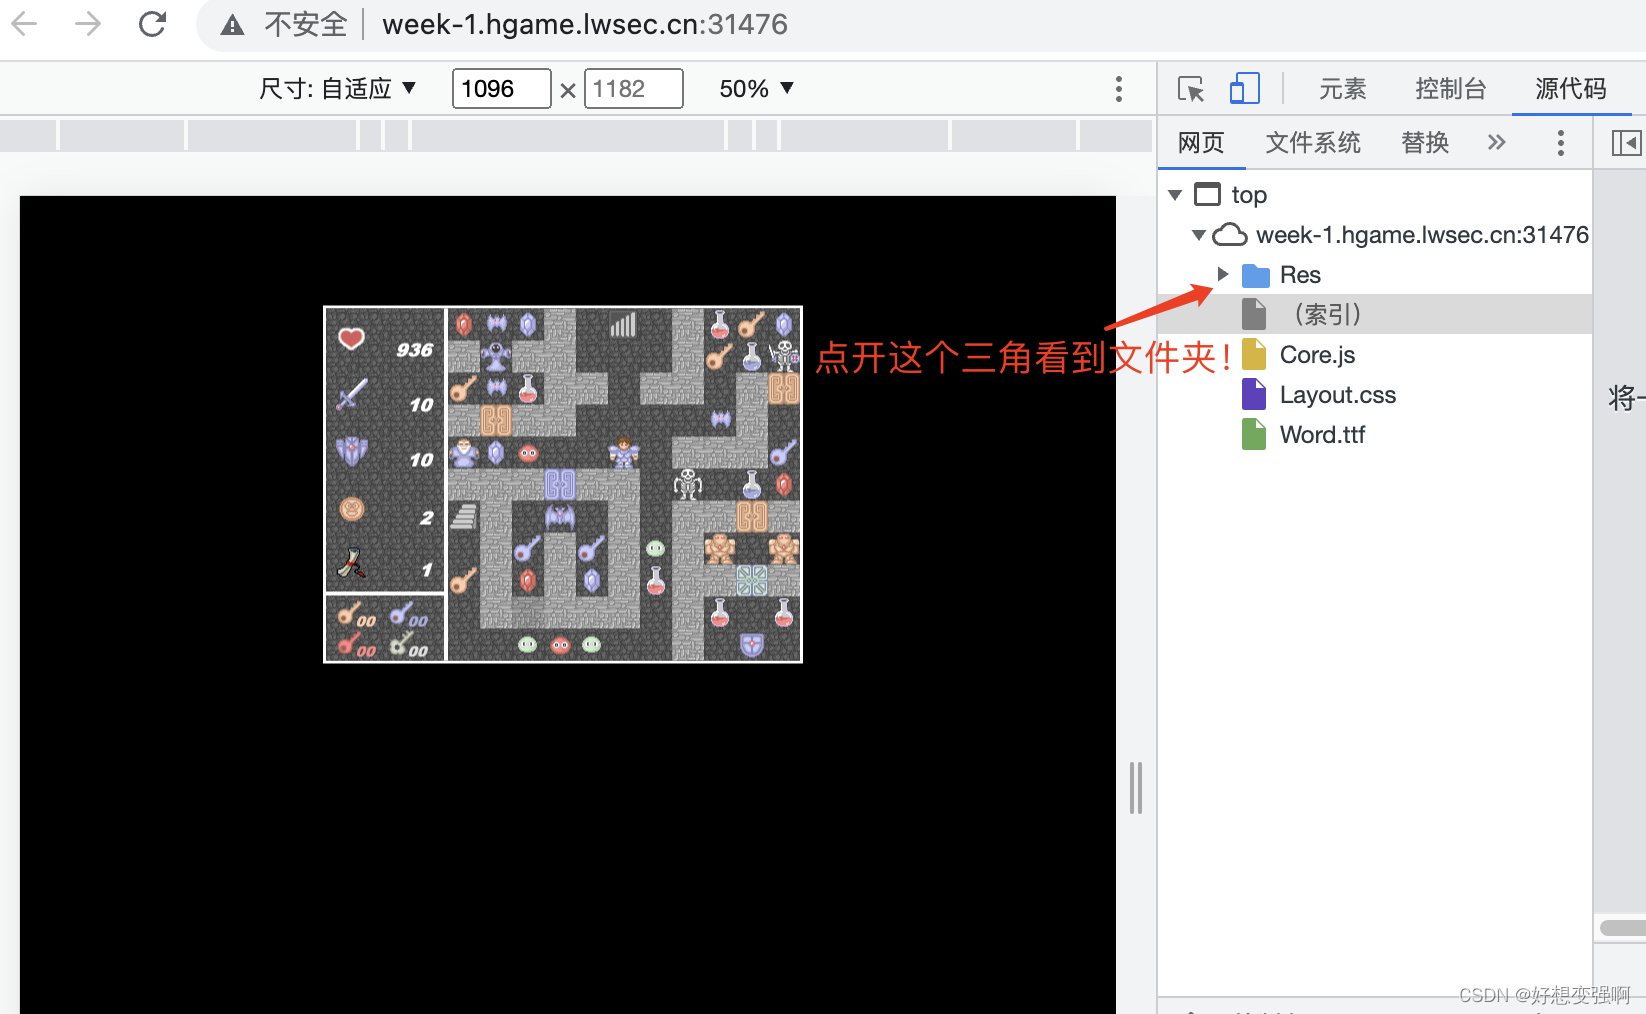Image resolution: width=1646 pixels, height=1014 pixels.
Task: Click the cloud domain icon
Action: pos(1230,235)
